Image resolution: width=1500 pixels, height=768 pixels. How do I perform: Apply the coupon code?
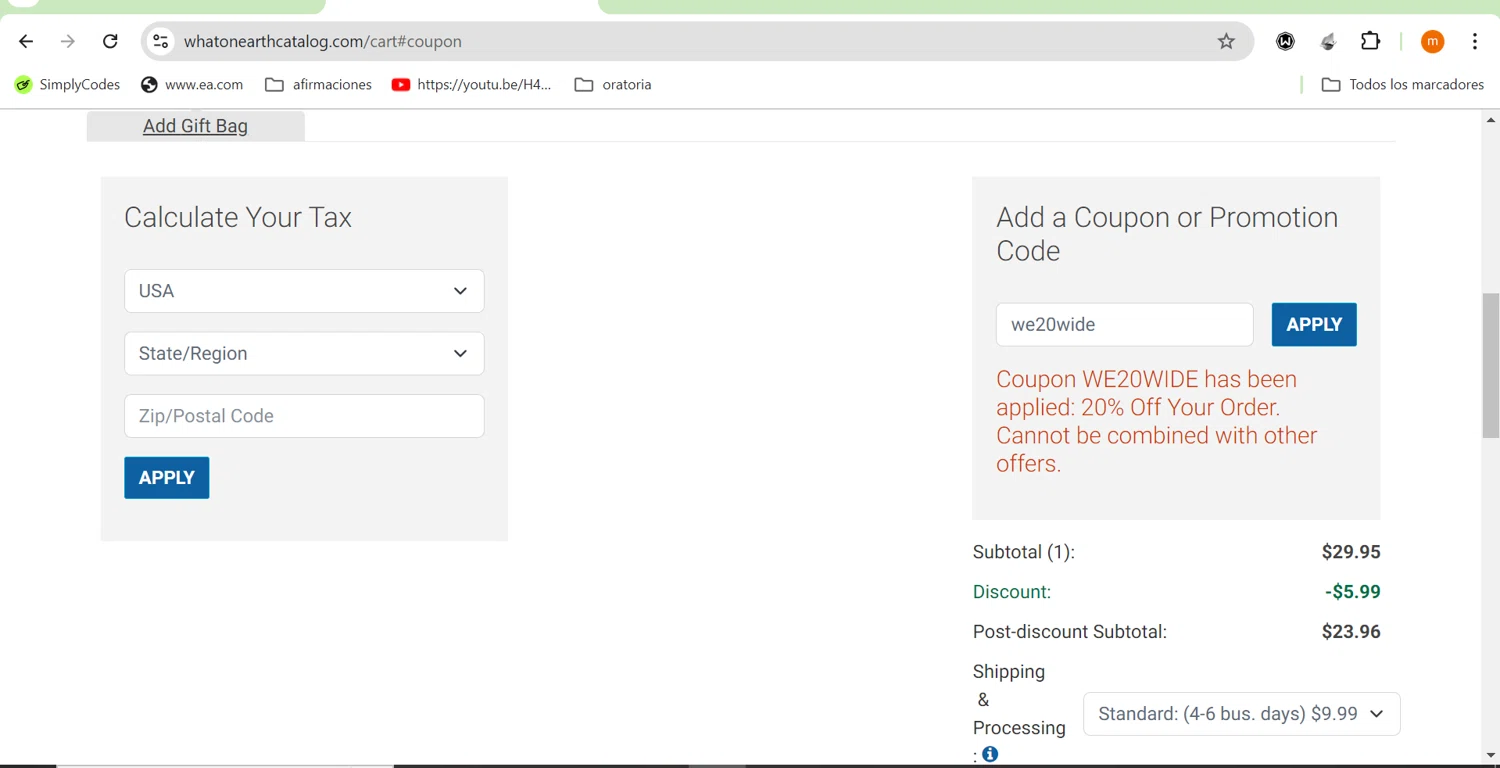pyautogui.click(x=1314, y=325)
